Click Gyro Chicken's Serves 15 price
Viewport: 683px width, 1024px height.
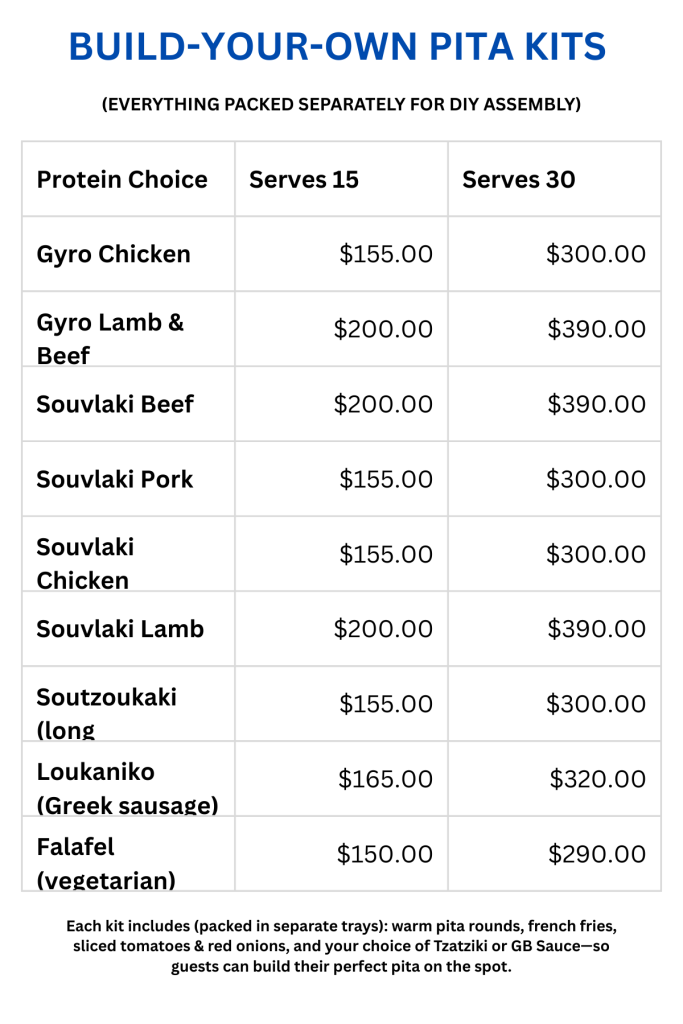click(386, 254)
